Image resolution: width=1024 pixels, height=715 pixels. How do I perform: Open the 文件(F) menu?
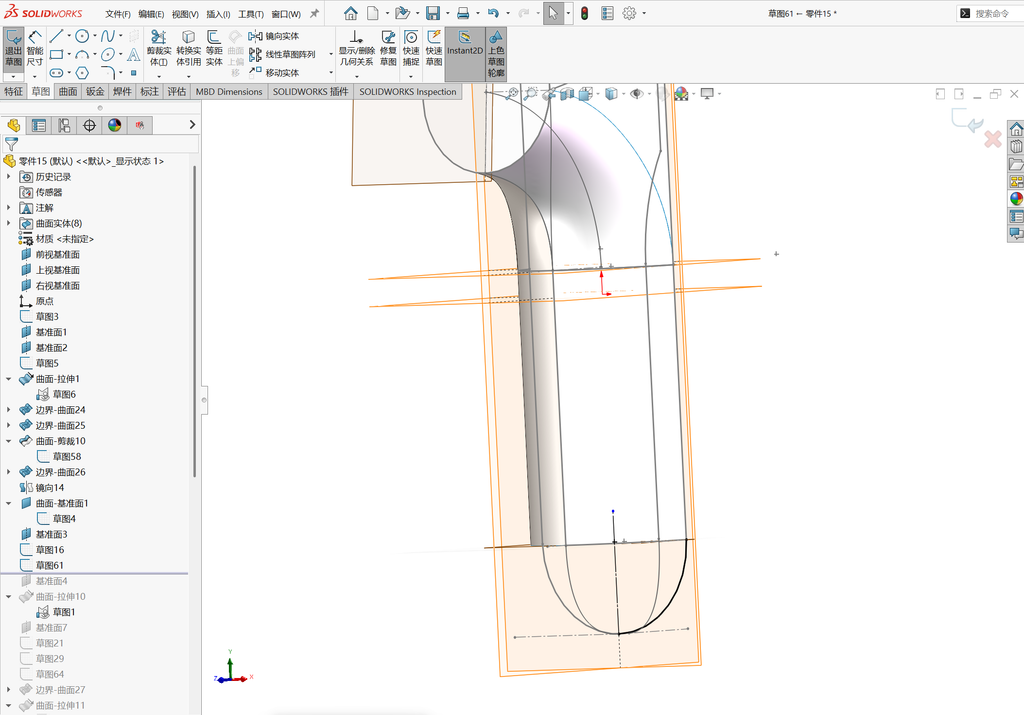(x=118, y=14)
